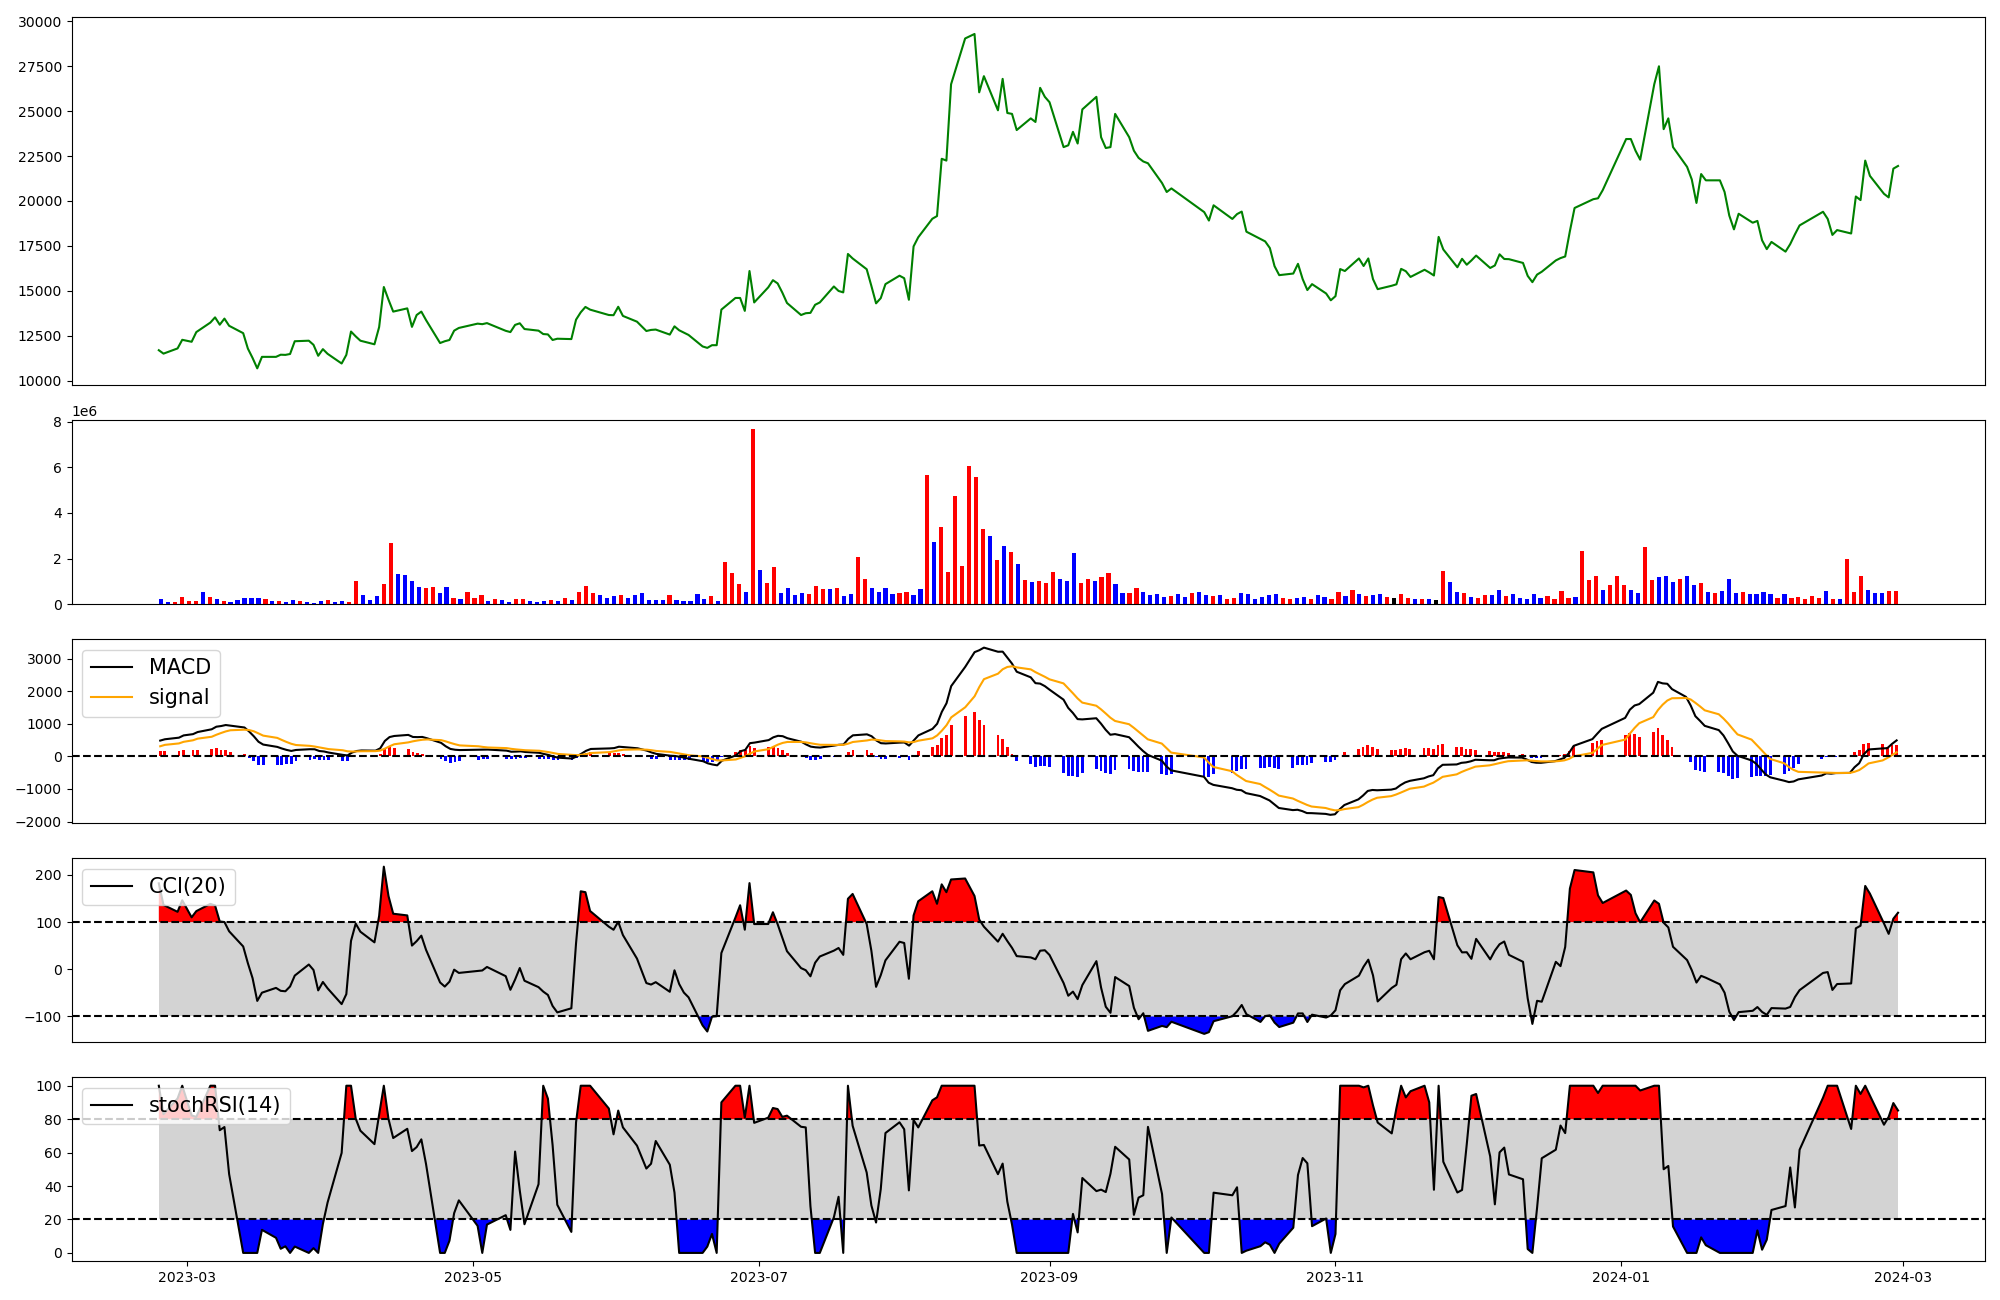Click the 2023-03 x-axis date label
This screenshot has height=1300, width=2000.
click(x=187, y=1277)
